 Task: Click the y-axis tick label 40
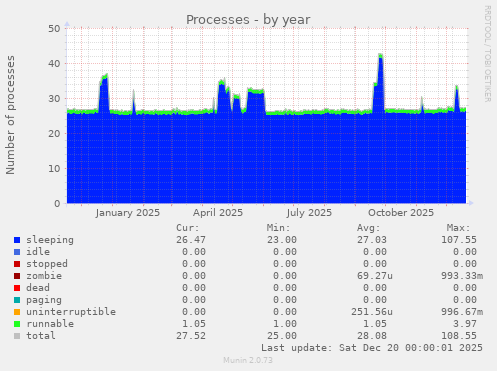54,64
